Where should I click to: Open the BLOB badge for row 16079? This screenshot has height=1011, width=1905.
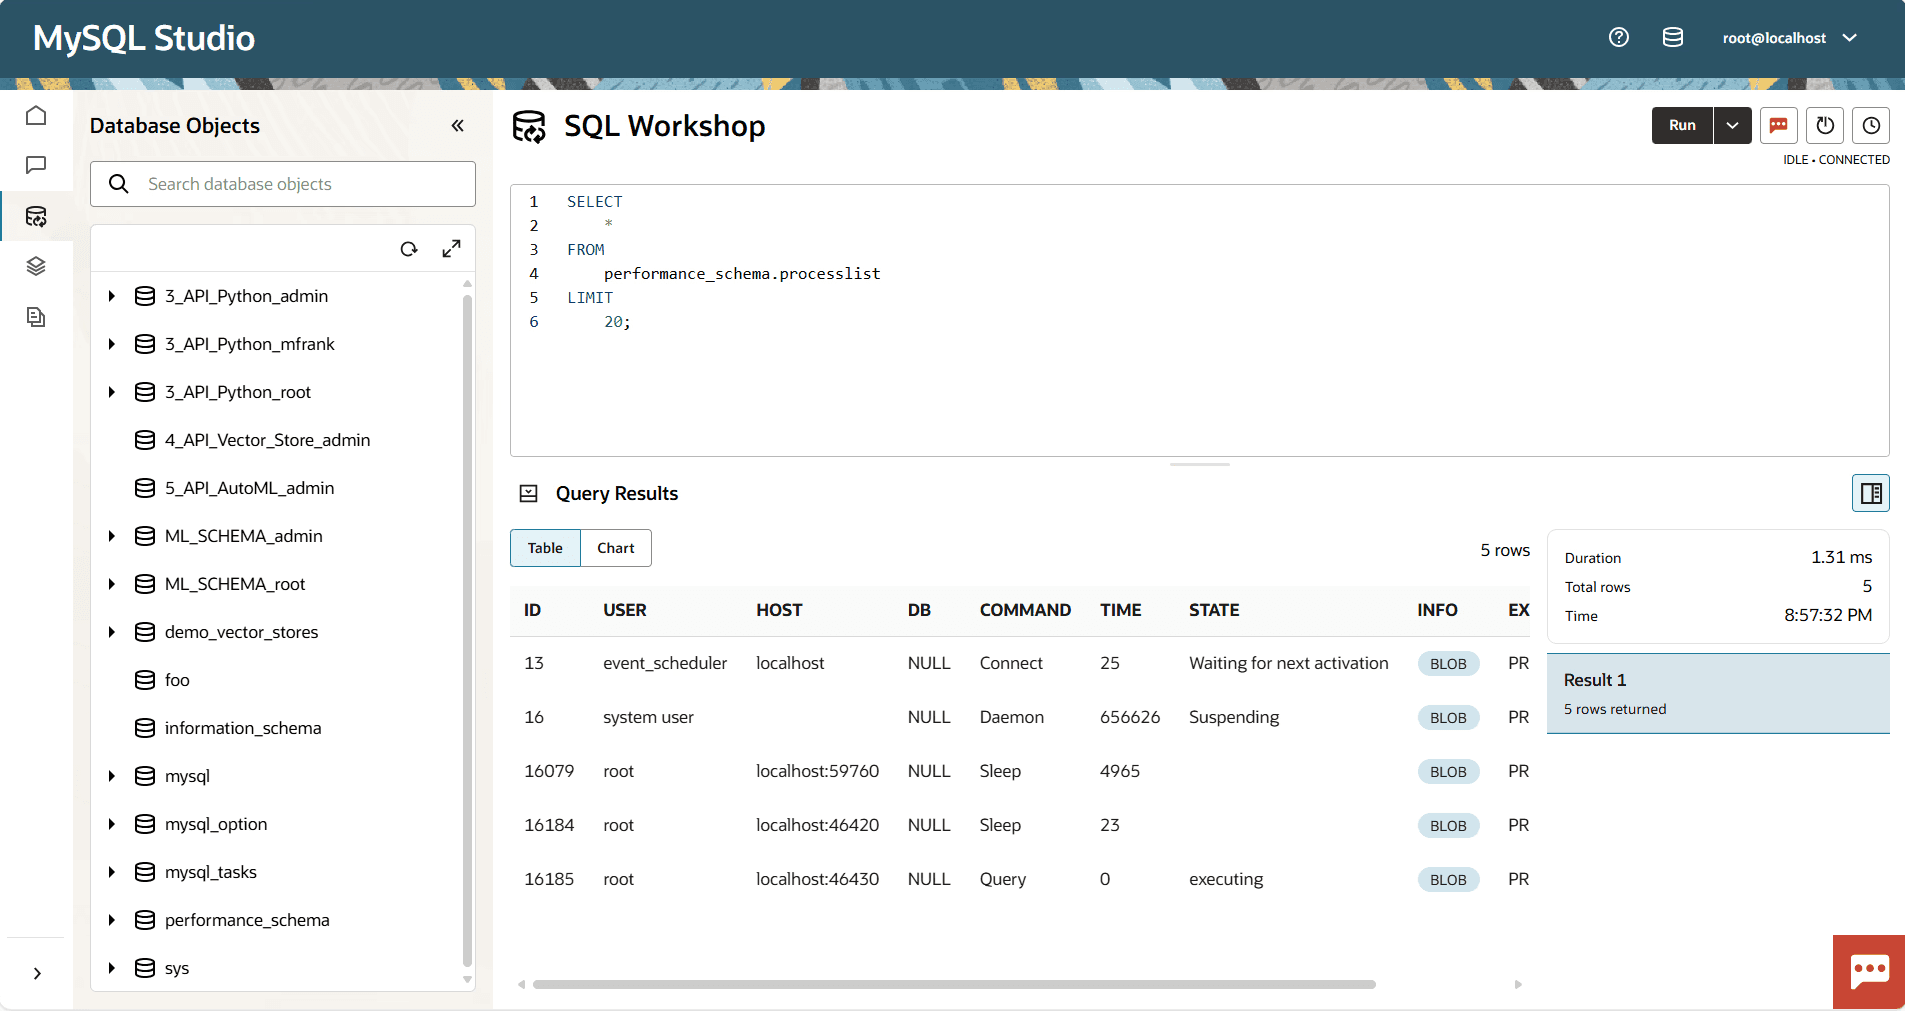[1448, 772]
